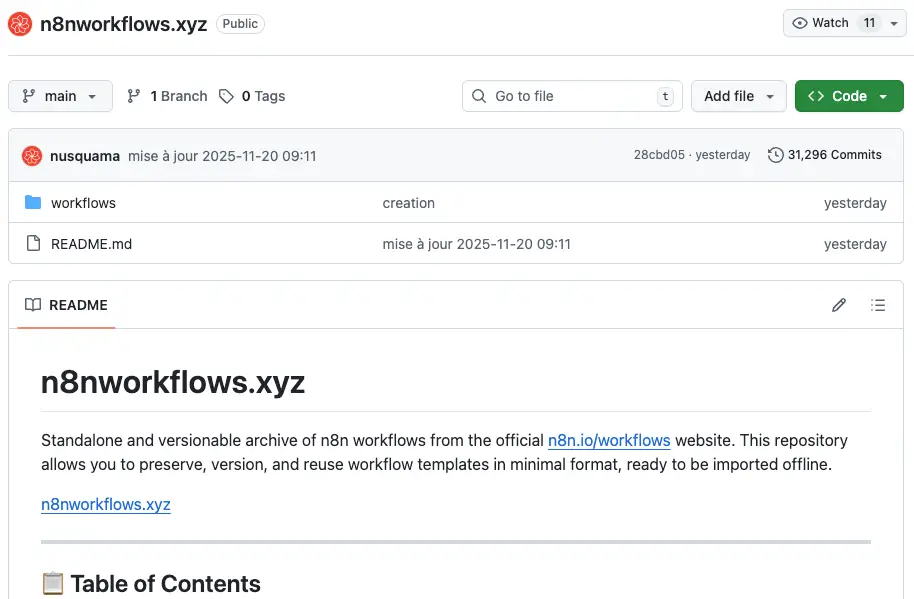Click the commit history clock icon

coord(775,155)
